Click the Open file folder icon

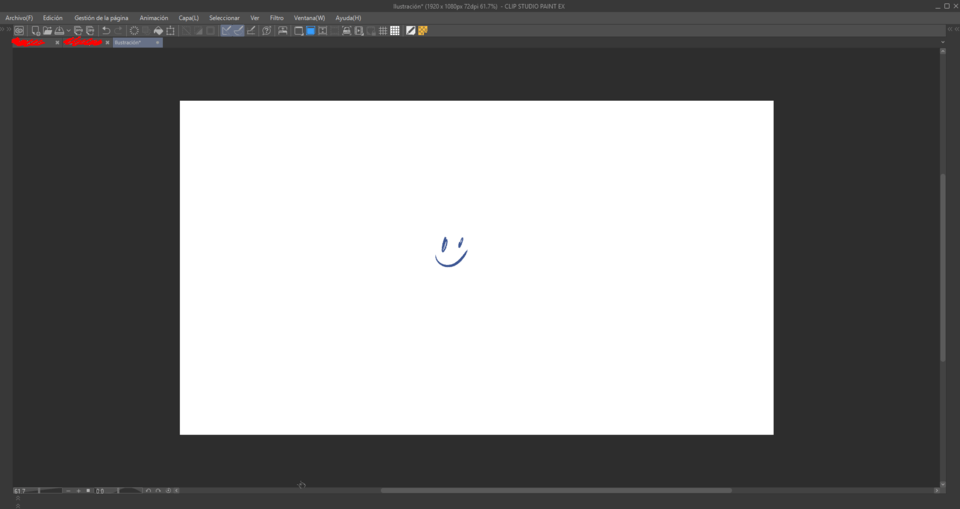[x=48, y=31]
